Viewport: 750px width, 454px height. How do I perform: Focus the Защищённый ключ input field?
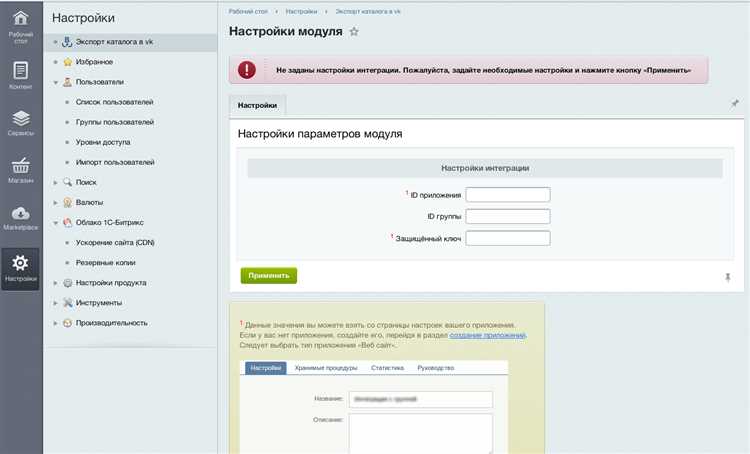pyautogui.click(x=508, y=238)
